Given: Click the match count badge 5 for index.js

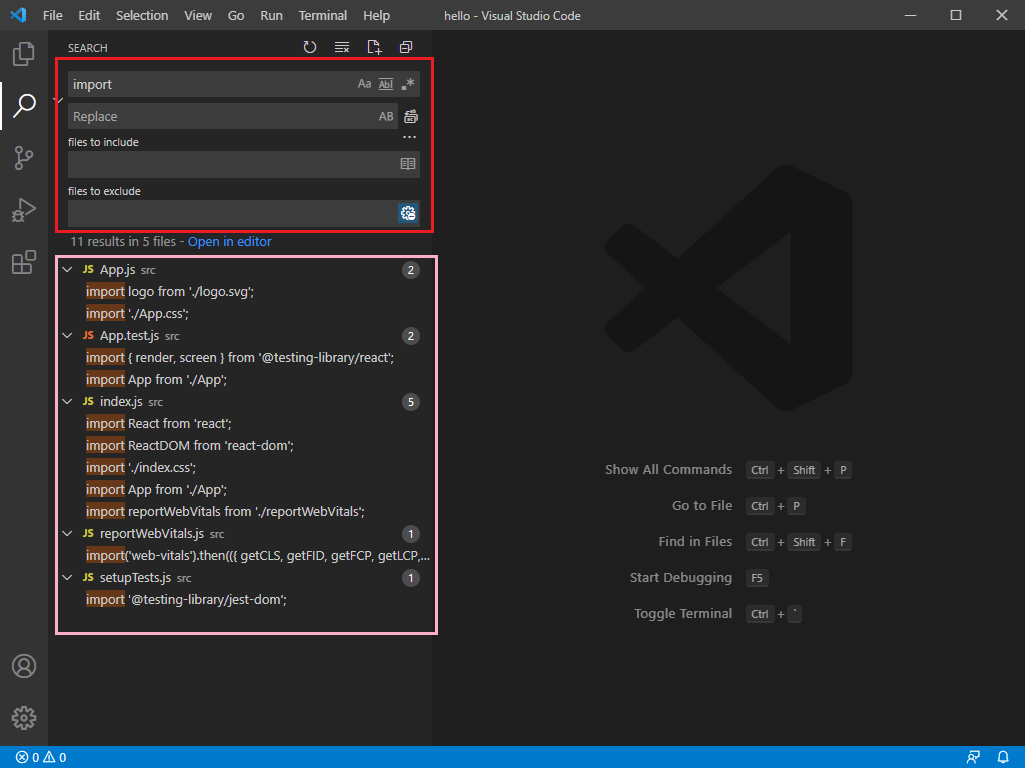Looking at the screenshot, I should click(x=411, y=402).
